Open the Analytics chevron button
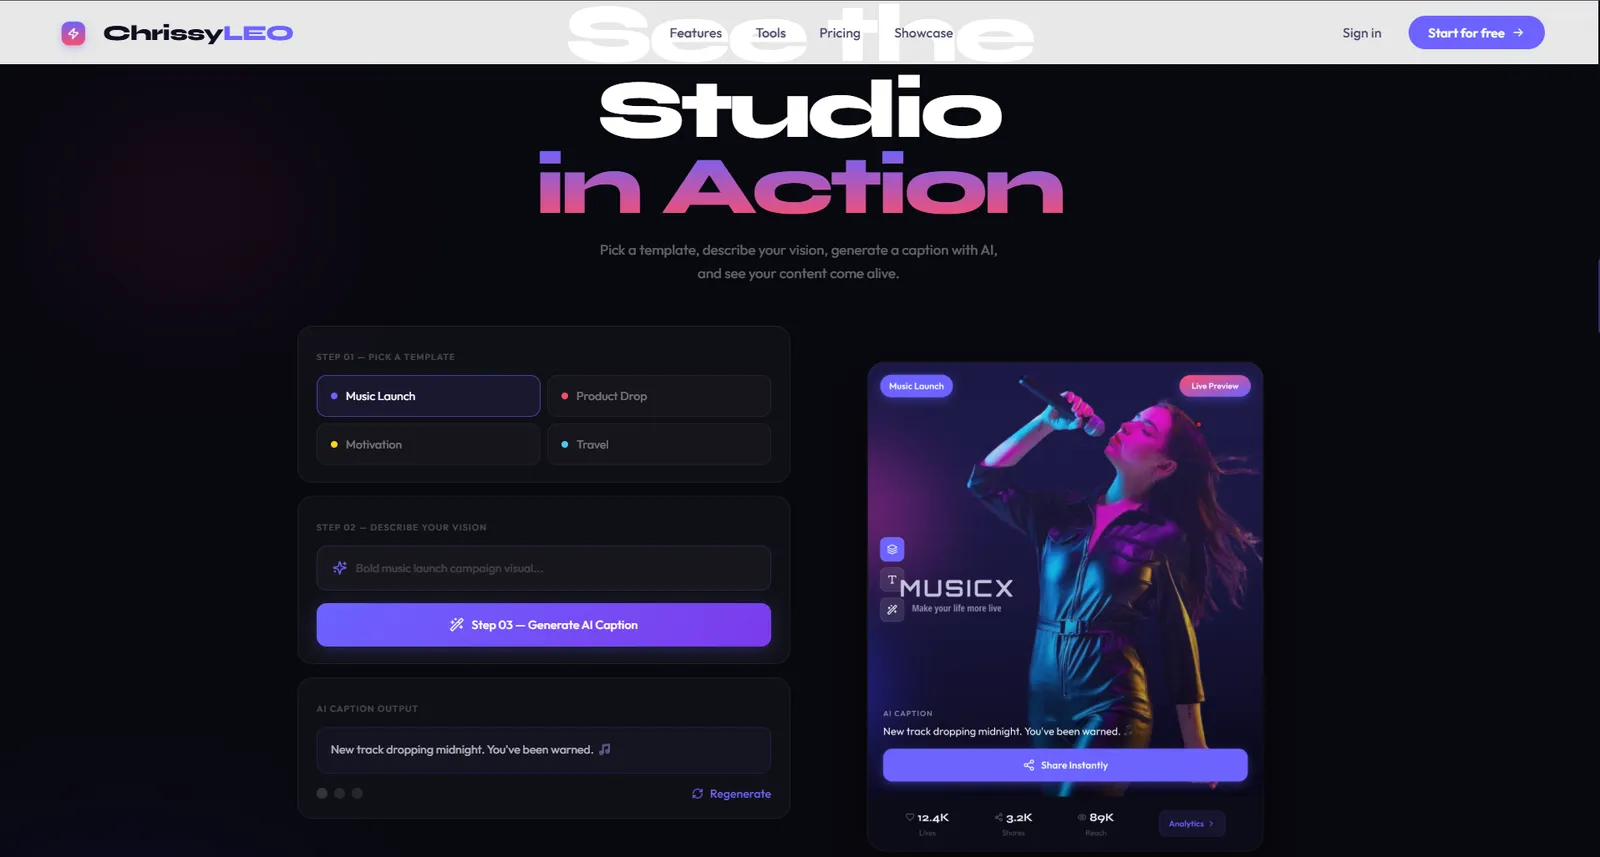 tap(1192, 824)
